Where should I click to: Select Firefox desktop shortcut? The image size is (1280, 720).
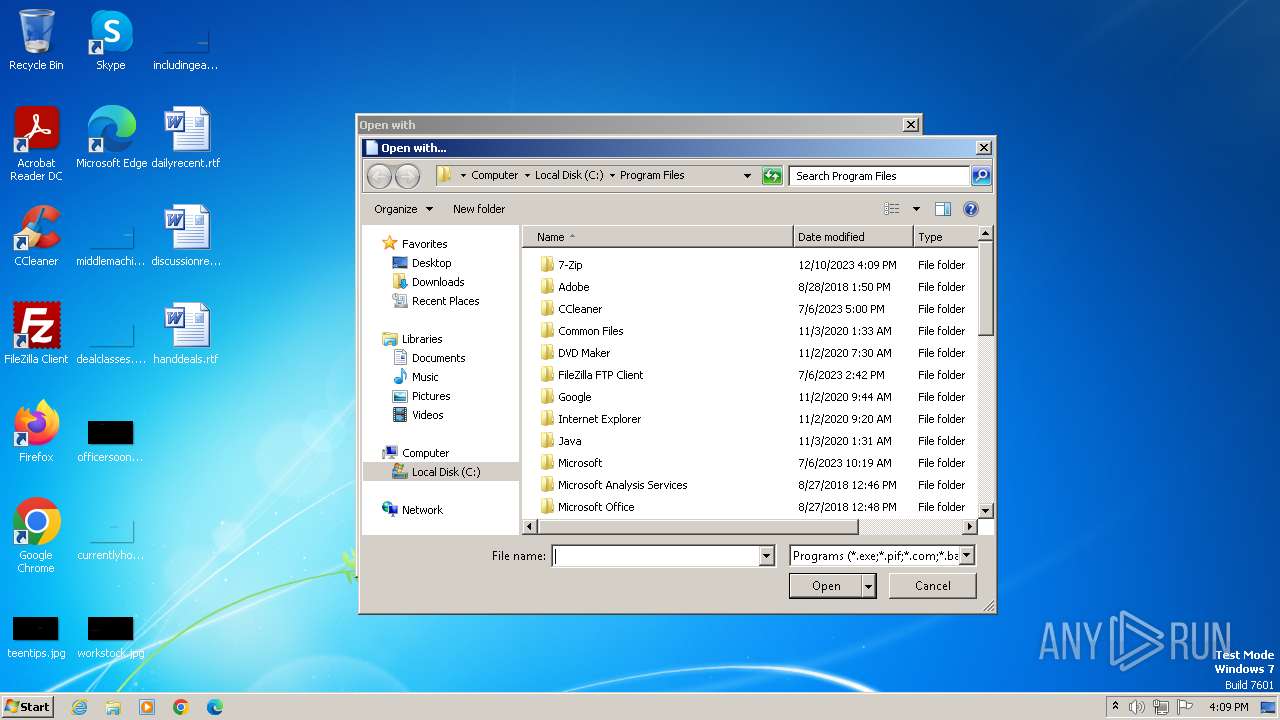tap(36, 432)
